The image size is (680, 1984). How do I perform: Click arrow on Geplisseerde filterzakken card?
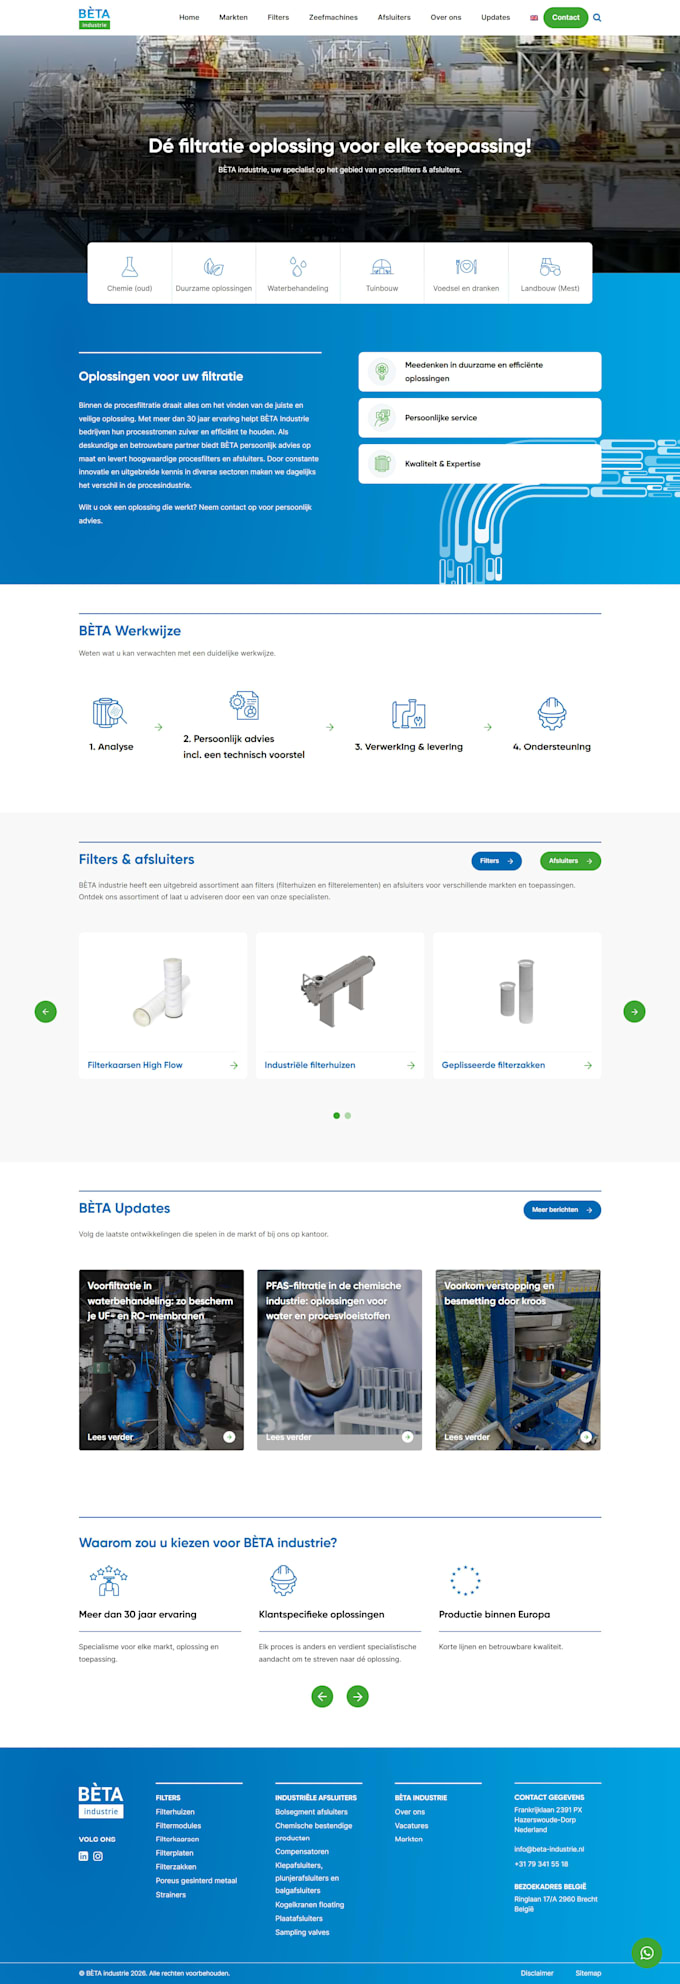[x=588, y=1065]
